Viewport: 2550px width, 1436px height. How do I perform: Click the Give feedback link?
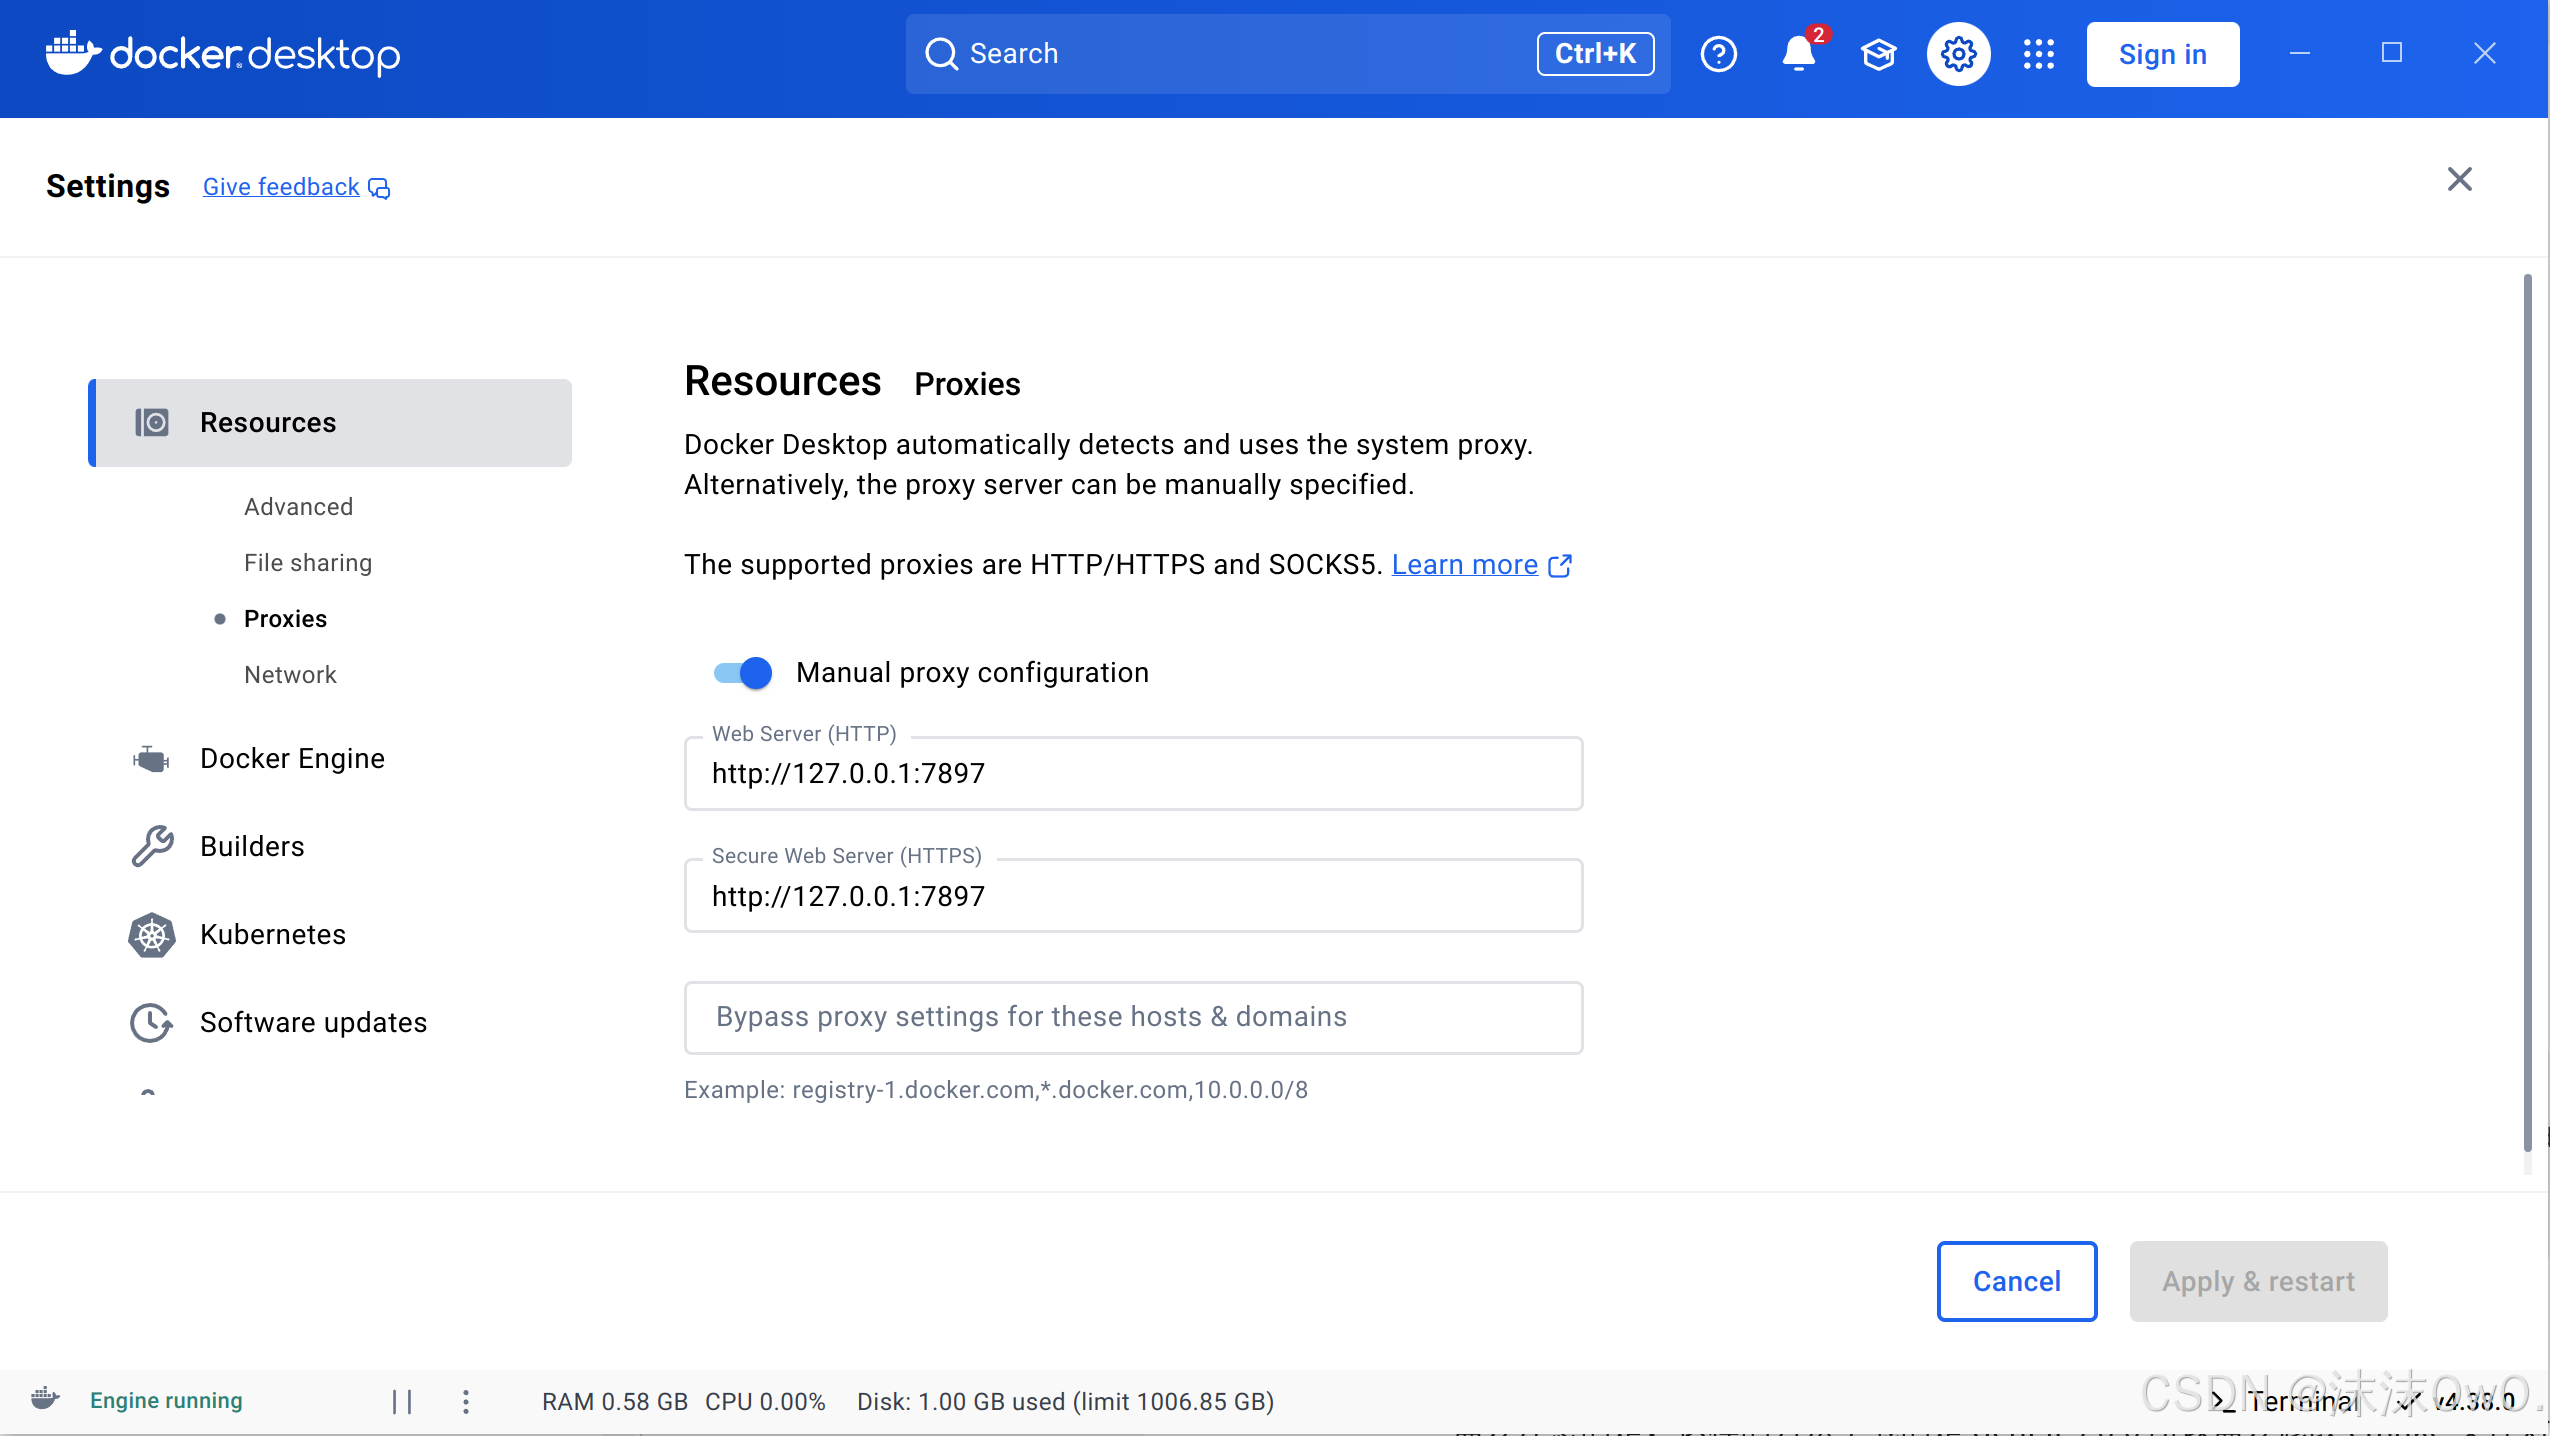[281, 187]
